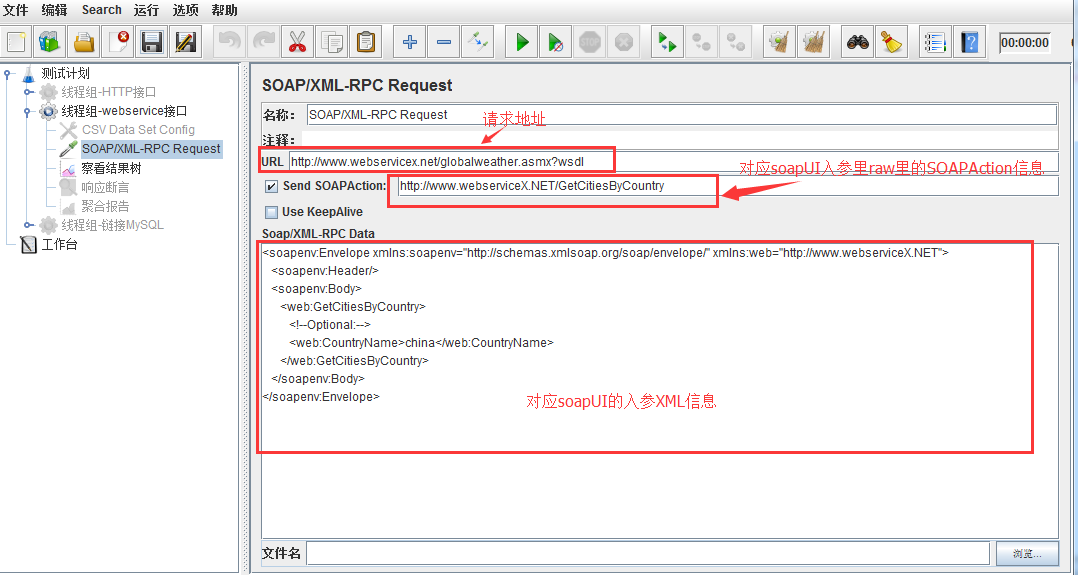Click the 名称 name input field
The width and height of the screenshot is (1078, 575).
681,115
